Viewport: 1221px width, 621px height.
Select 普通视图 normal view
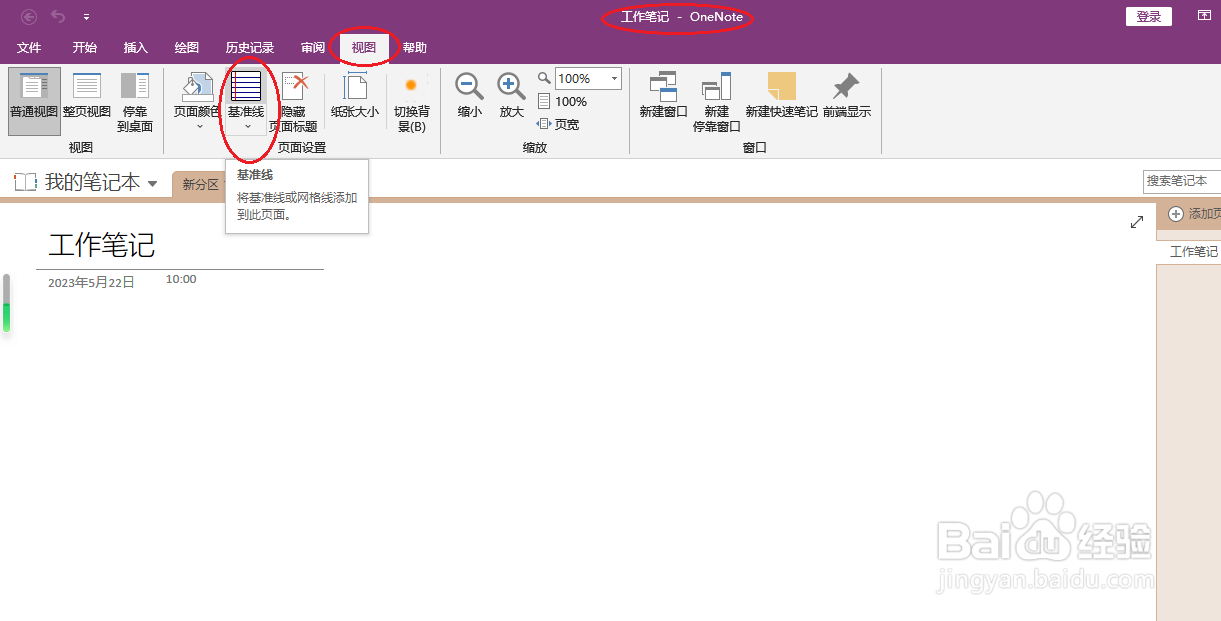coord(34,99)
